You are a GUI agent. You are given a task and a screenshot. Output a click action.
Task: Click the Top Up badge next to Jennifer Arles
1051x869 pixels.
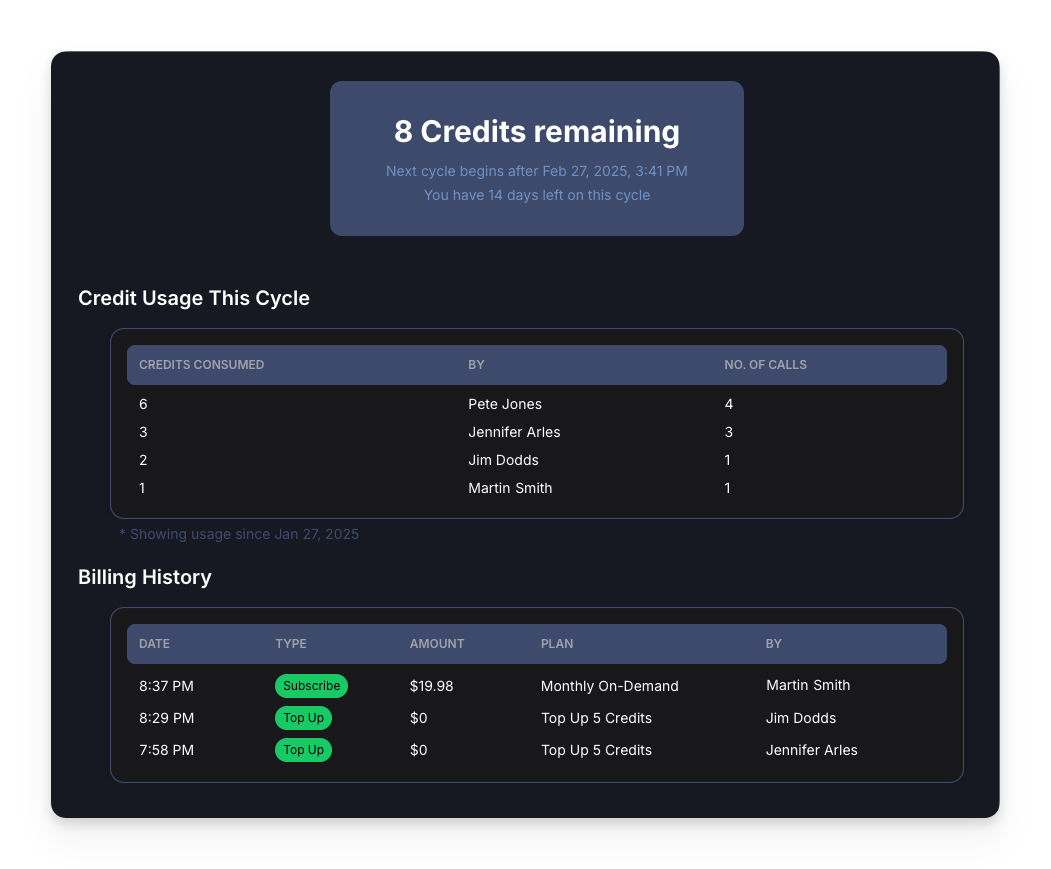coord(303,750)
